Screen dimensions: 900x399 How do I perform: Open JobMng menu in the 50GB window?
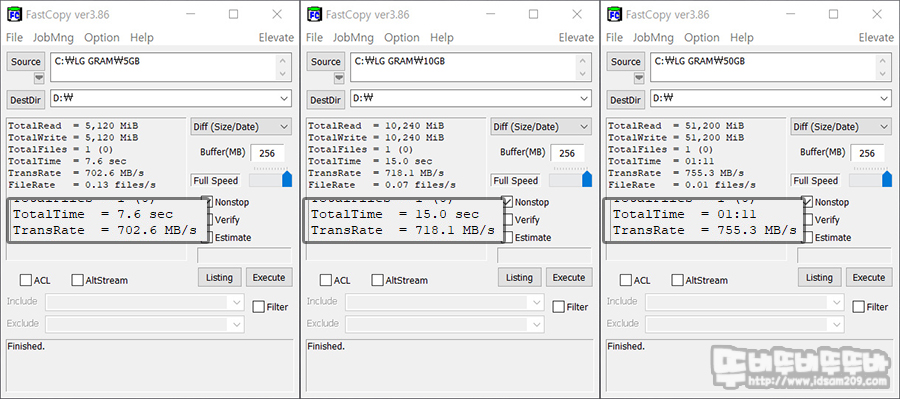653,38
